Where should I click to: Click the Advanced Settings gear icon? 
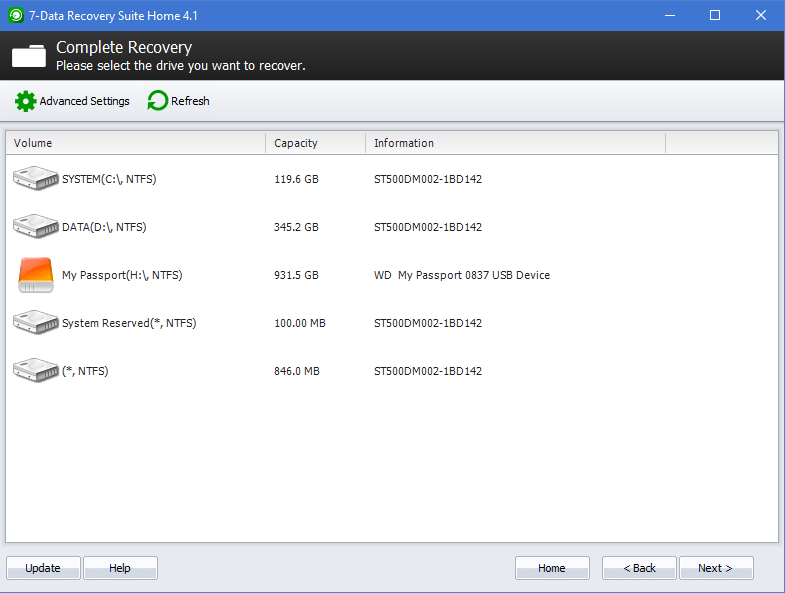pyautogui.click(x=25, y=101)
